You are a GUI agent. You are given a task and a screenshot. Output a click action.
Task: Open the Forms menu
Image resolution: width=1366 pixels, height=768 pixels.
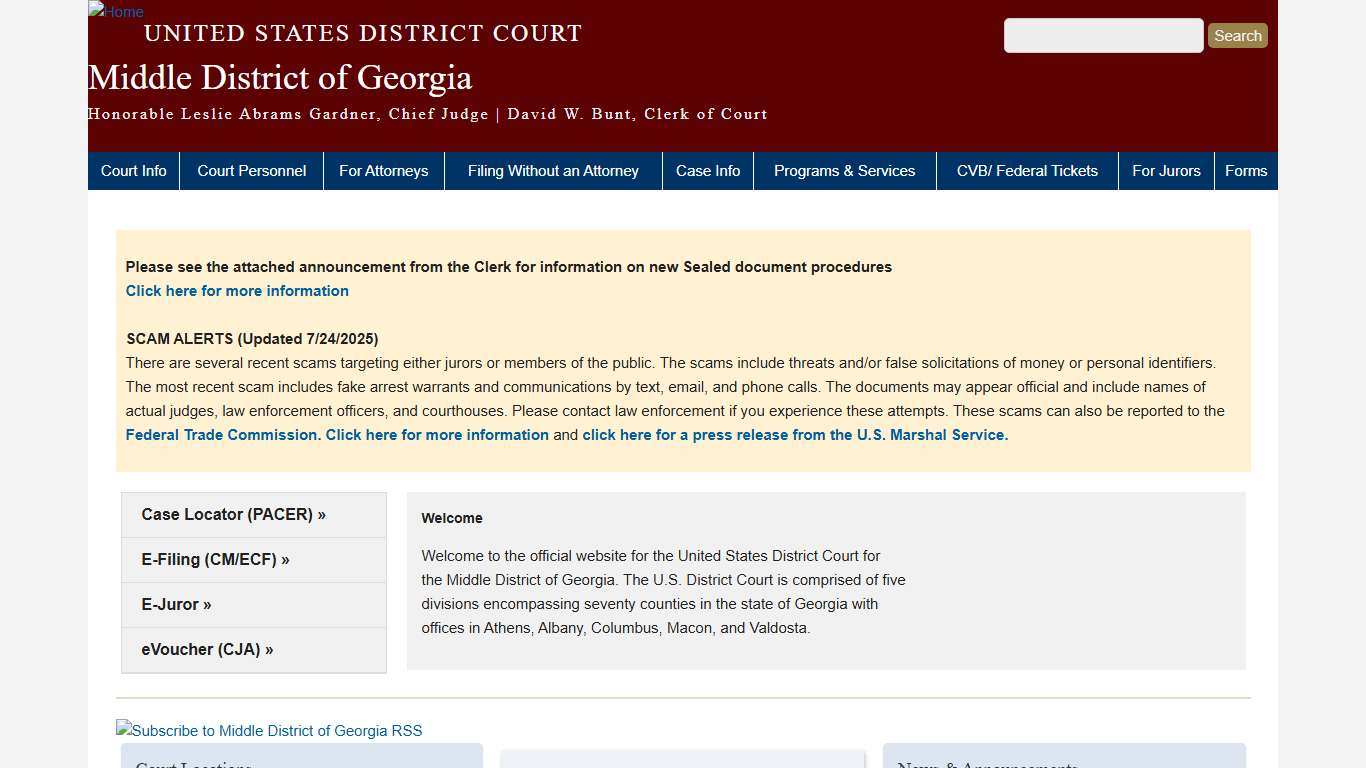tap(1246, 170)
